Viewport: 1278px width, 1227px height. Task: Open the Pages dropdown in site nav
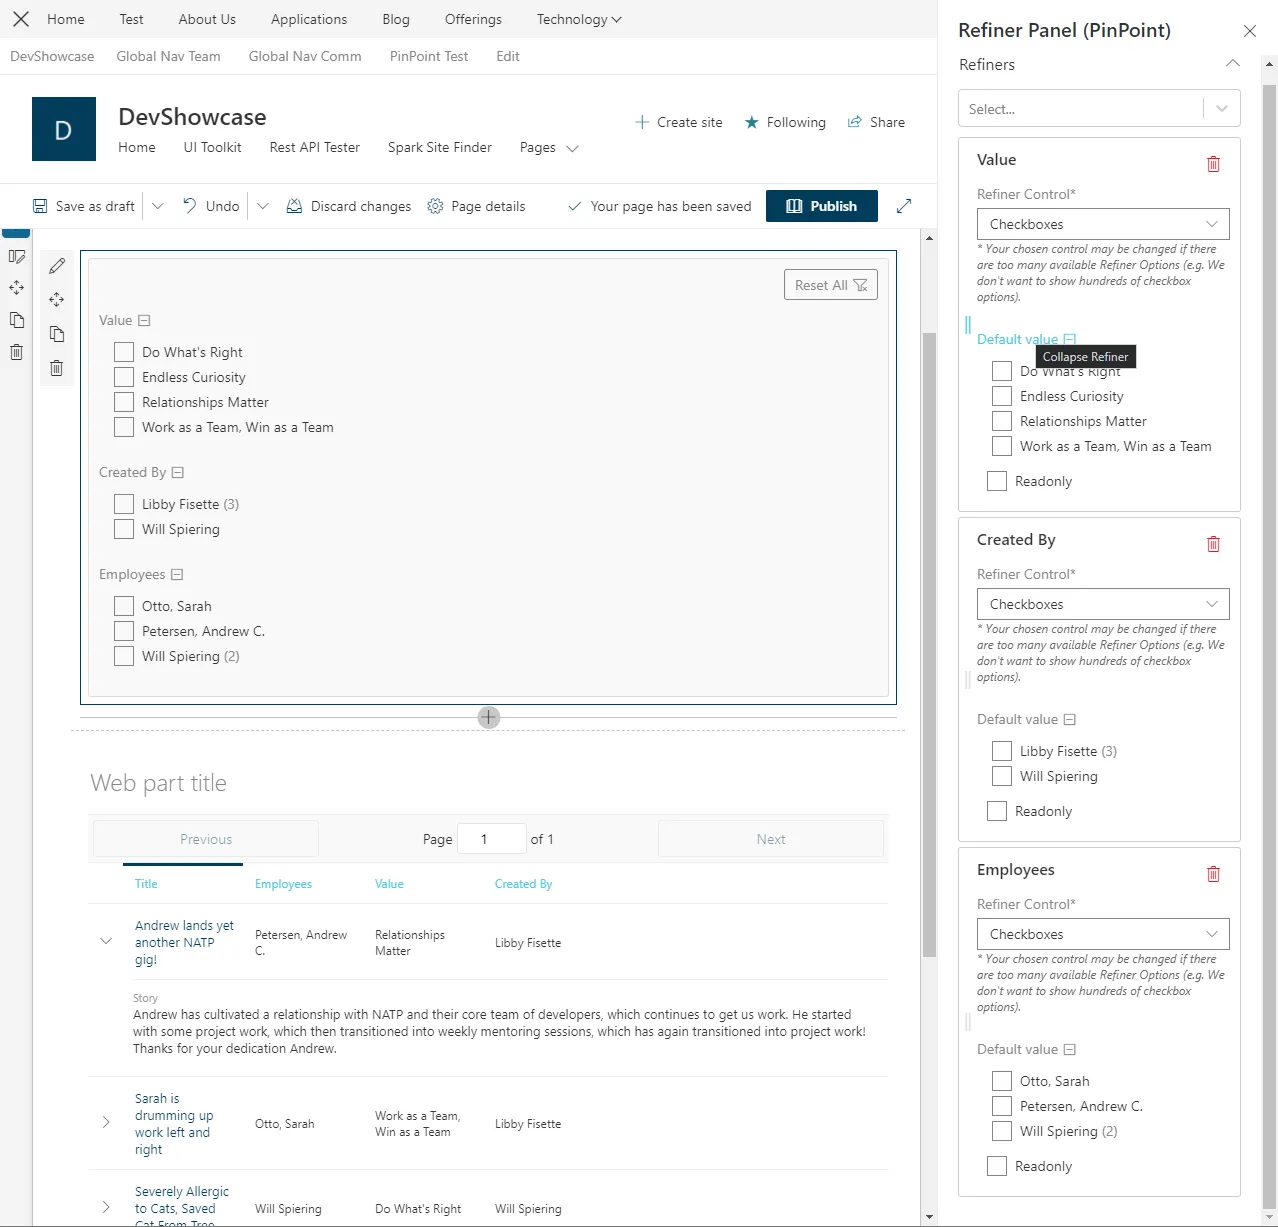(549, 147)
